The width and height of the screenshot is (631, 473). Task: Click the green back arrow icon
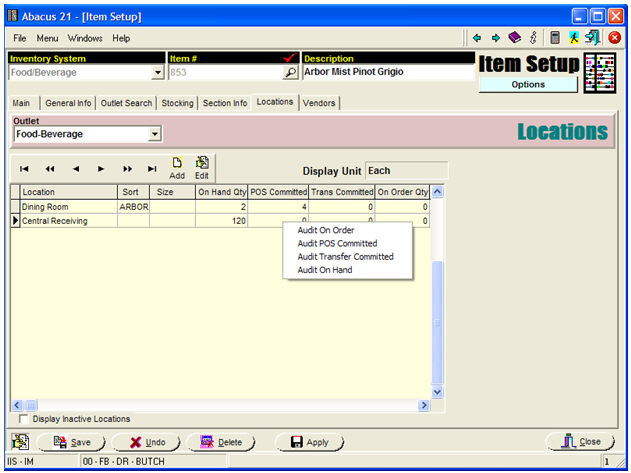[477, 38]
